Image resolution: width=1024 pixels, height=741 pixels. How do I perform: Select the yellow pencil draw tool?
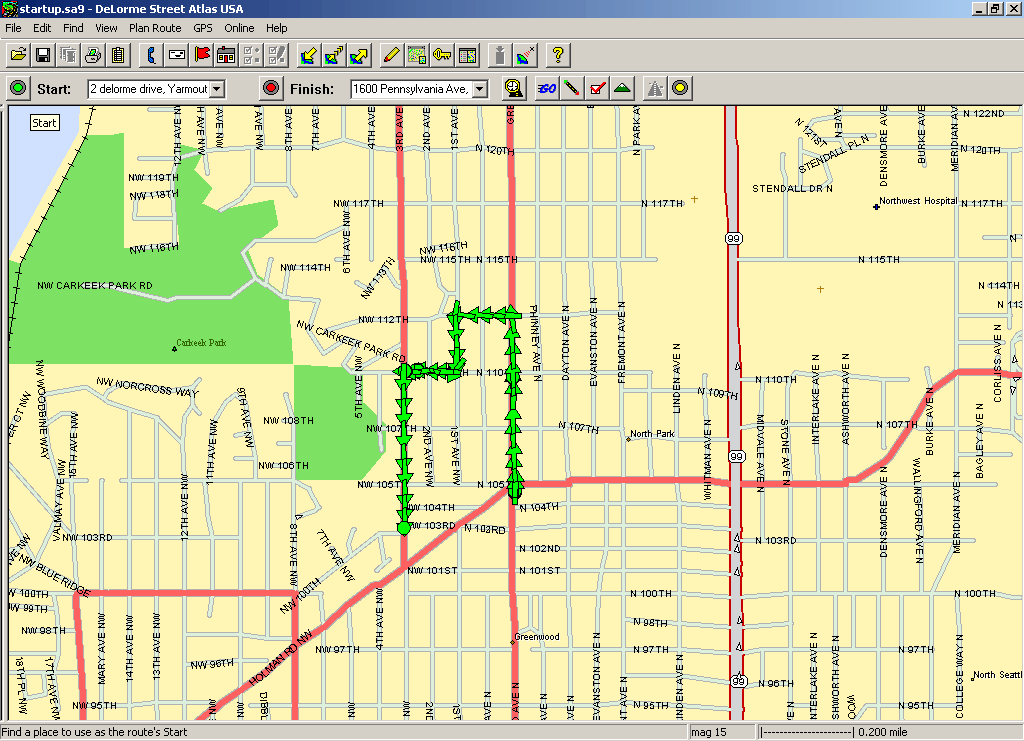click(391, 55)
